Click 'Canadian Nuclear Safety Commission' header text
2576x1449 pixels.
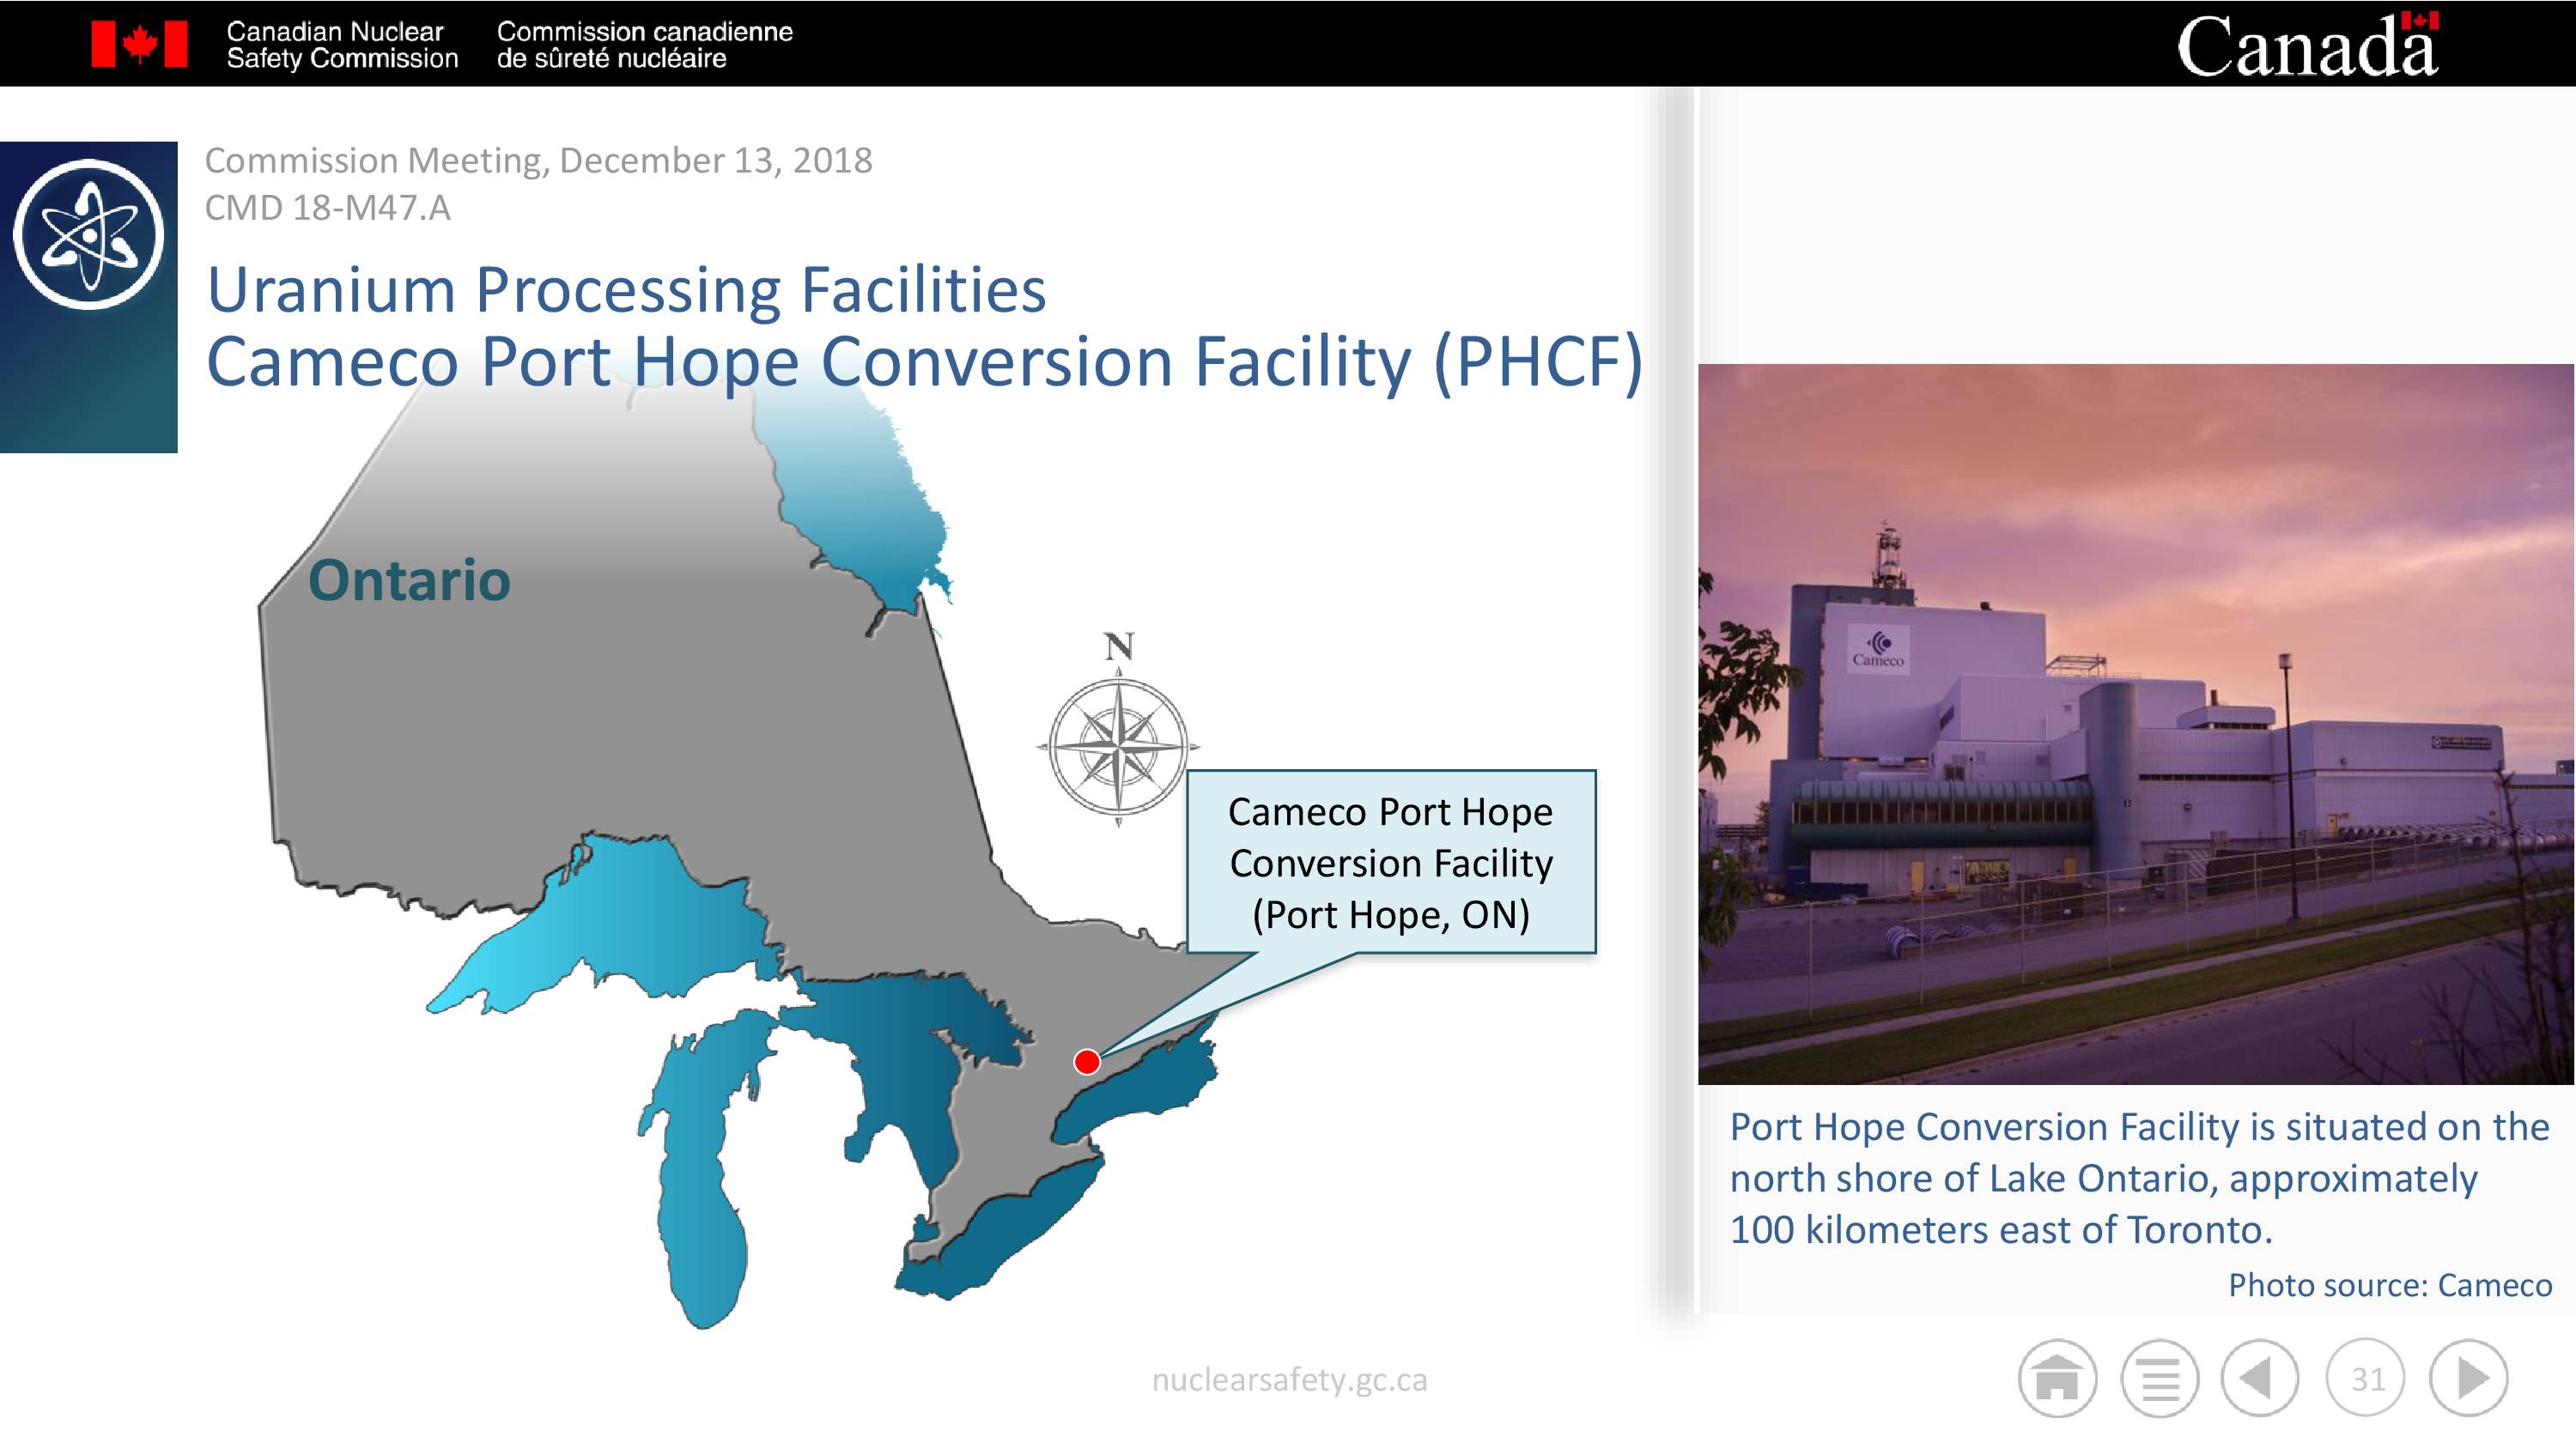[x=342, y=45]
